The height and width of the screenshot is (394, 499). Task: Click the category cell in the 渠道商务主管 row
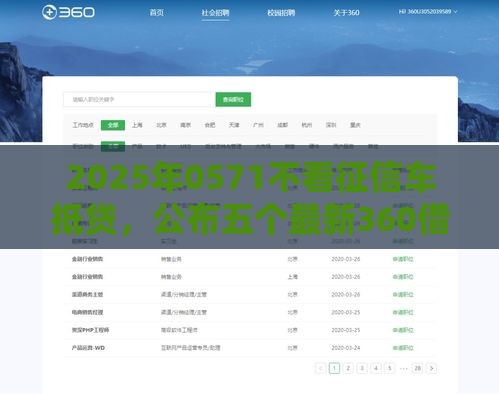(x=184, y=294)
